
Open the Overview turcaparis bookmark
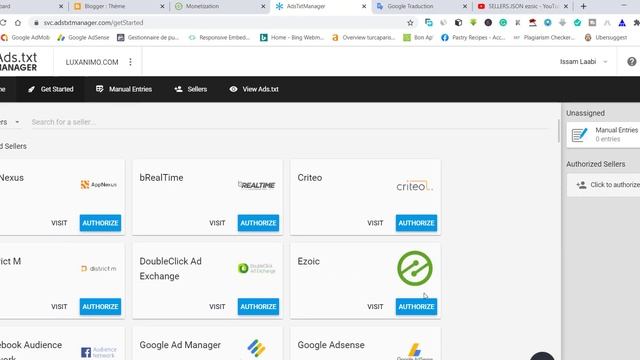tap(363, 38)
